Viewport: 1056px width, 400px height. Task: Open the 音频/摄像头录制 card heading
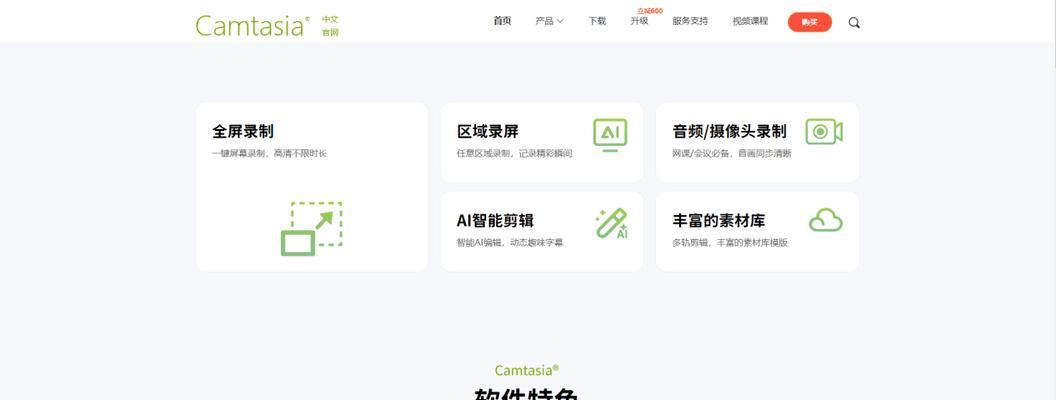729,131
